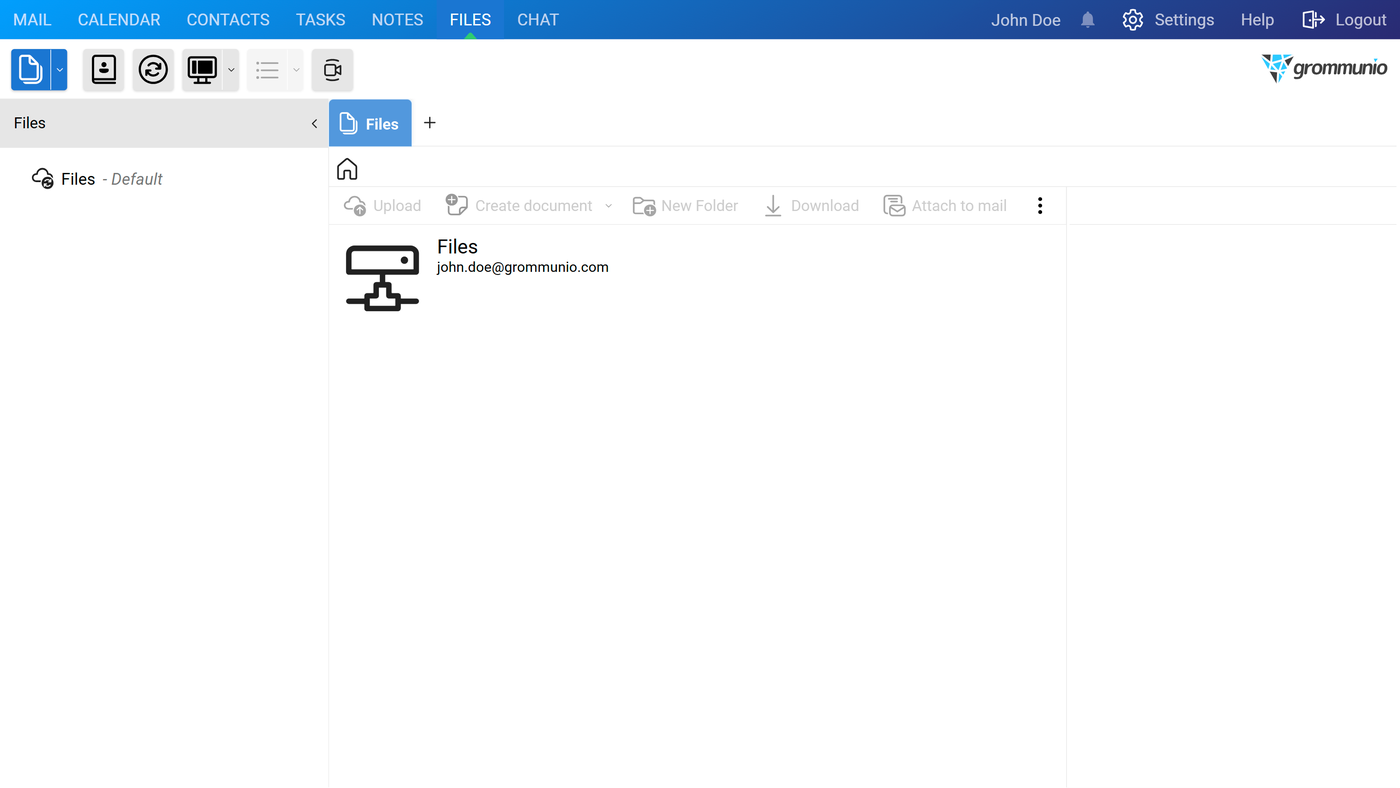
Task: Select the FILES menu item
Action: point(470,20)
